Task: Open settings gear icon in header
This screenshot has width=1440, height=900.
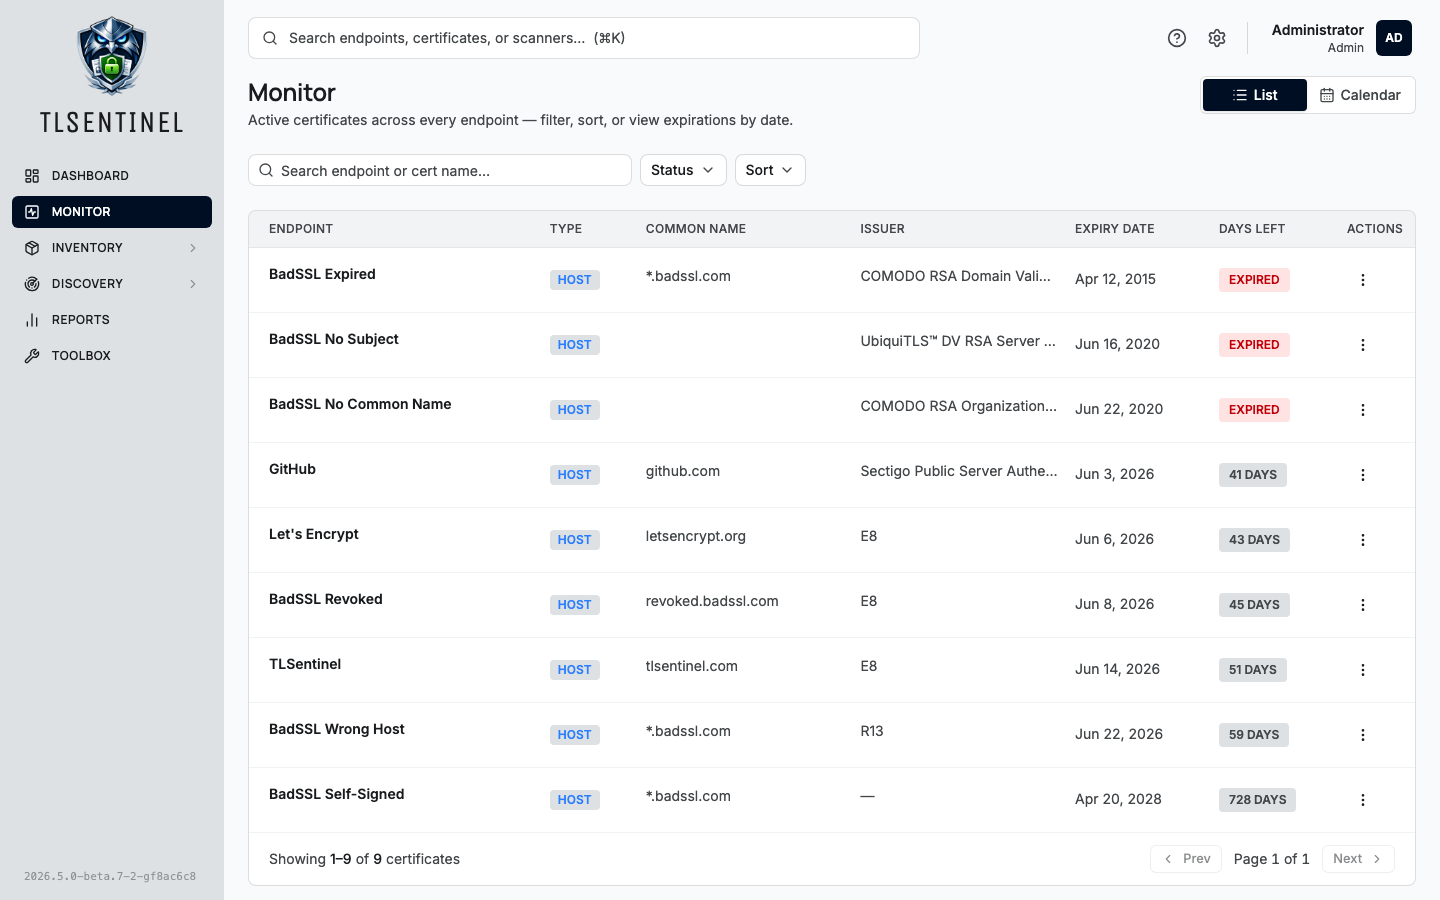Action: 1217,38
